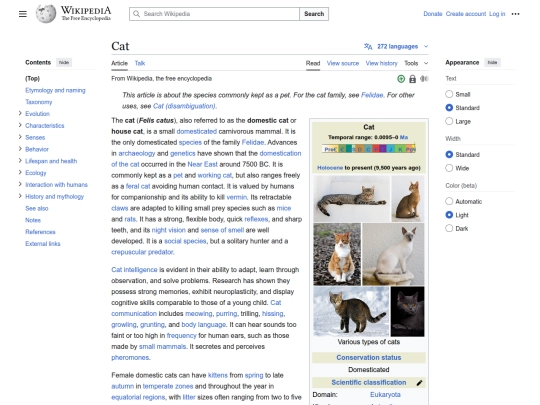This screenshot has height=405, width=540.
Task: Select Light color mode
Action: [x=449, y=215]
